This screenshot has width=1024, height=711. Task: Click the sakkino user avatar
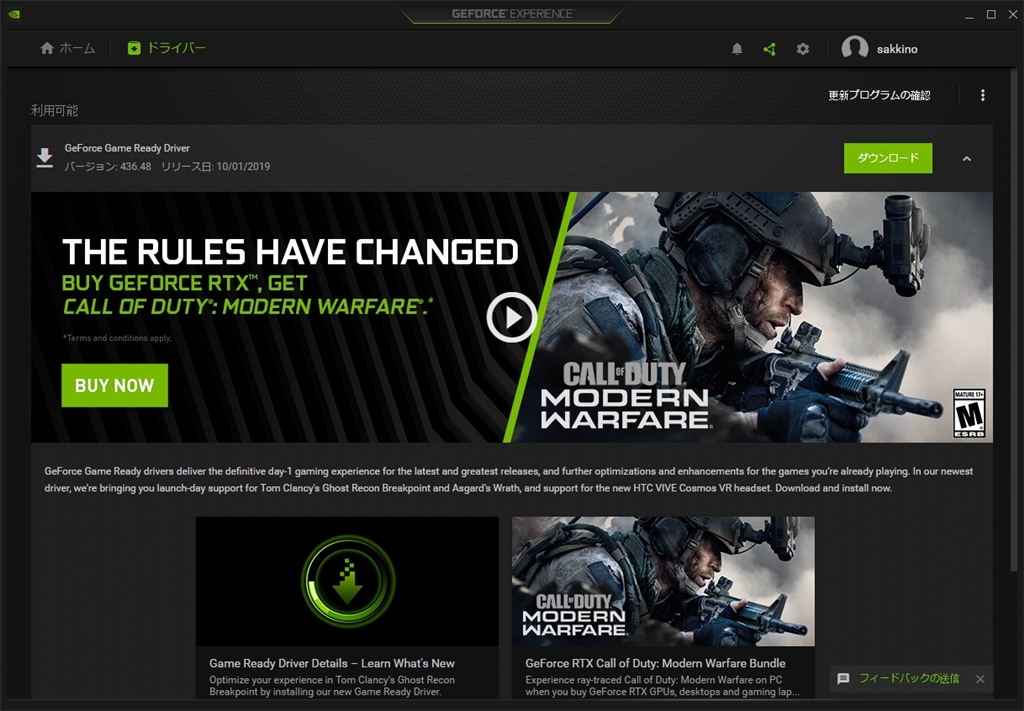click(x=854, y=48)
